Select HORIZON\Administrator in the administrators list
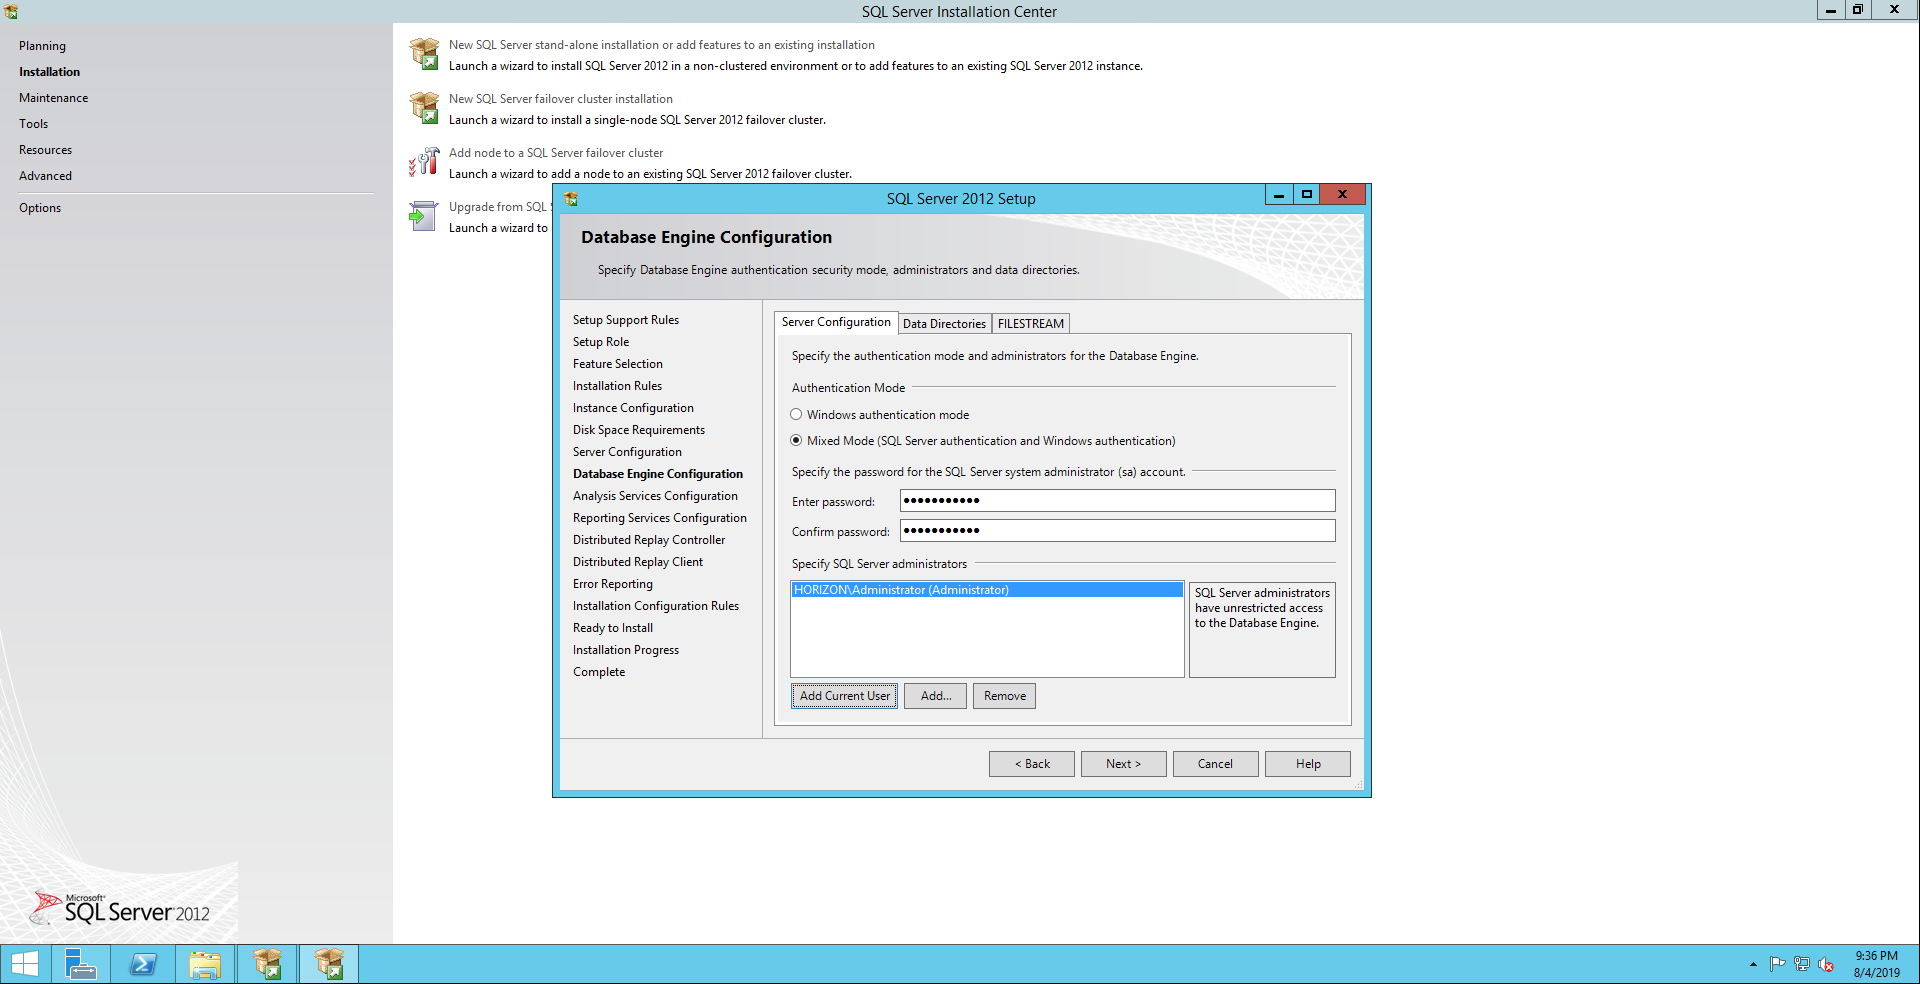This screenshot has width=1920, height=984. [901, 590]
